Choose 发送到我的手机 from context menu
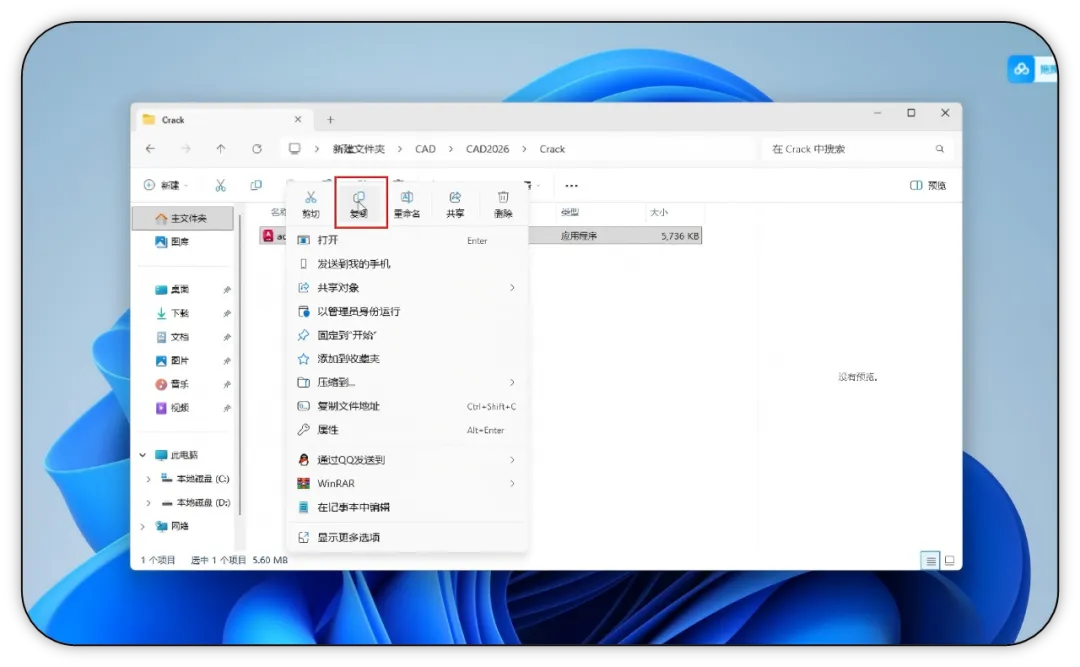 [407, 264]
